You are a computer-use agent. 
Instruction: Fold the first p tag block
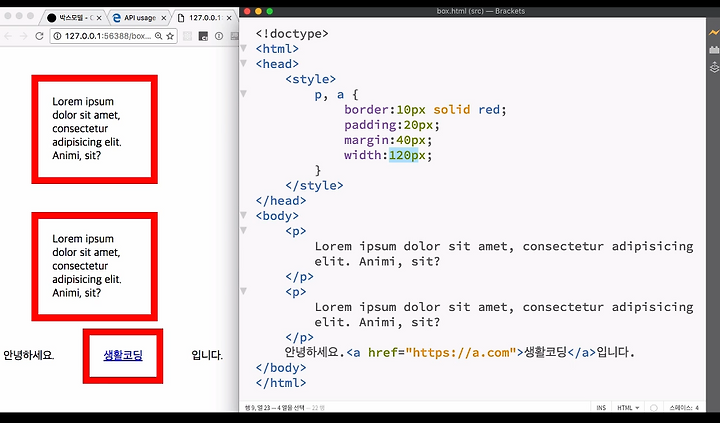243,231
